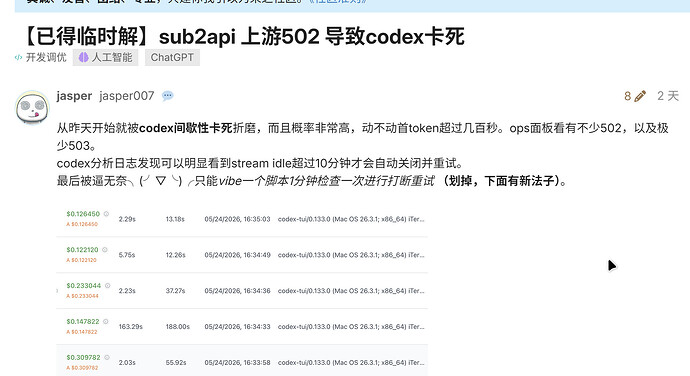Click the 2 天 post date
The width and height of the screenshot is (690, 376).
tap(668, 96)
